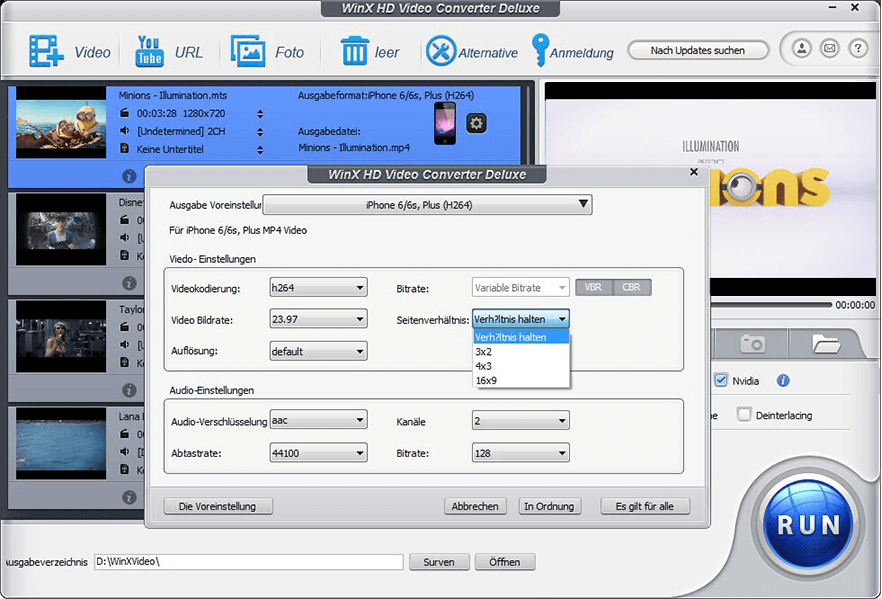The height and width of the screenshot is (599, 882).
Task: Open the Video Bildrate dropdown
Action: coord(318,319)
